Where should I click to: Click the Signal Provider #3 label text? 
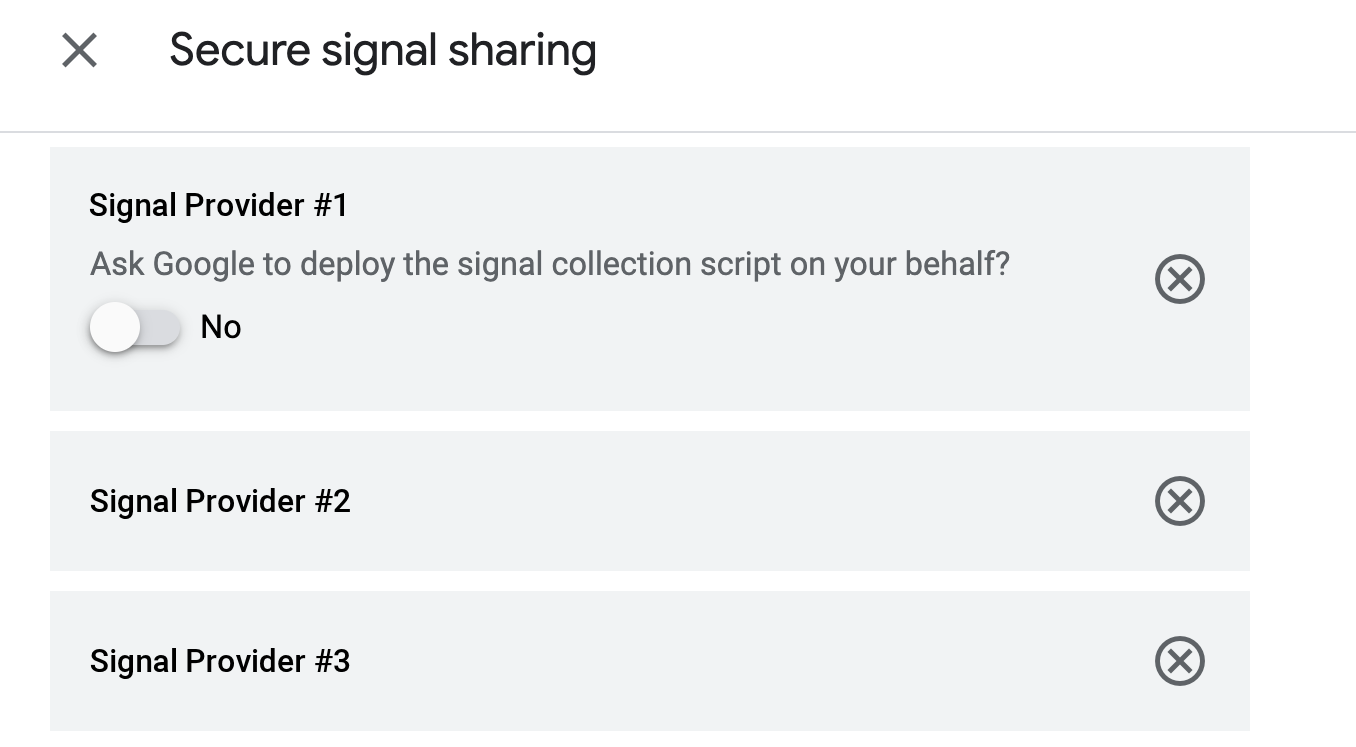point(220,661)
